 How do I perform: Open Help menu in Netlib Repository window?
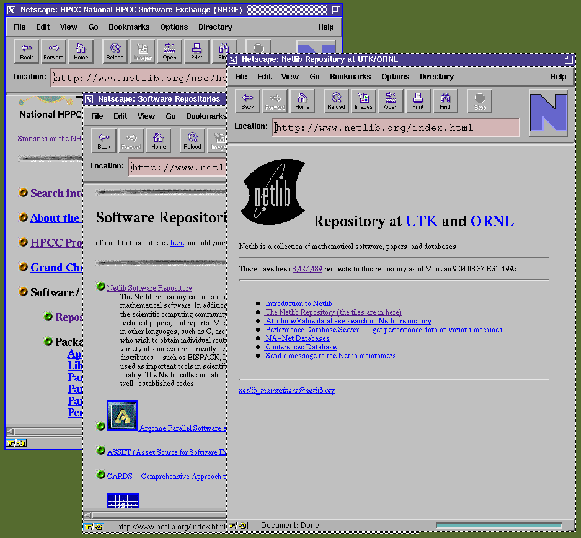[x=558, y=76]
